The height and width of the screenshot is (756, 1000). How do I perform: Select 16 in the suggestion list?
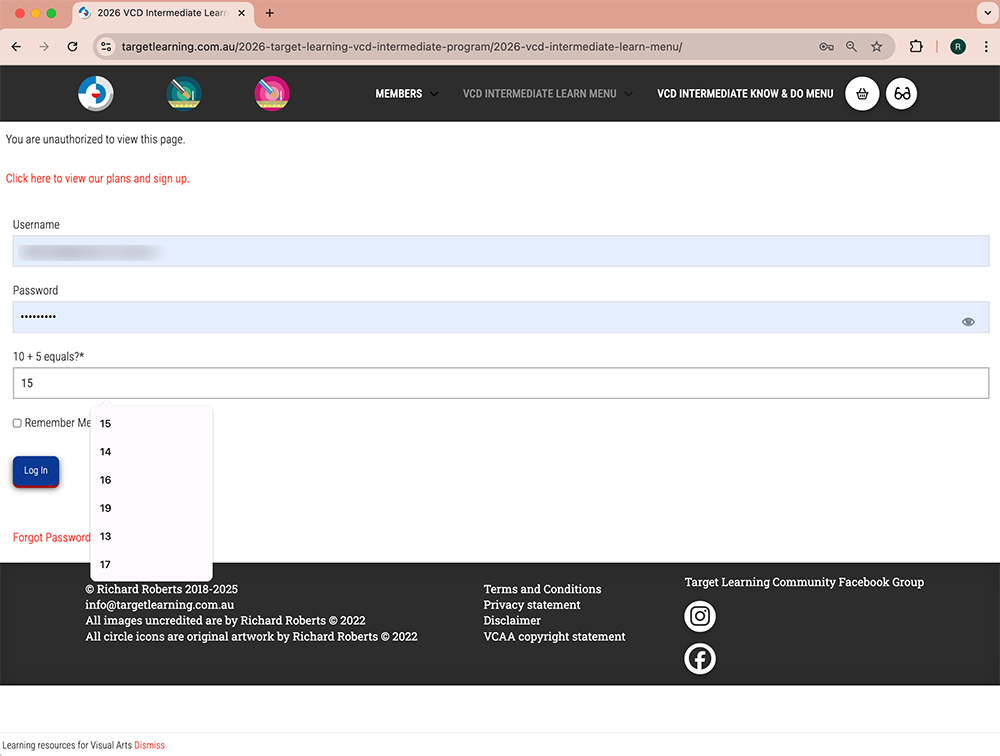[106, 480]
